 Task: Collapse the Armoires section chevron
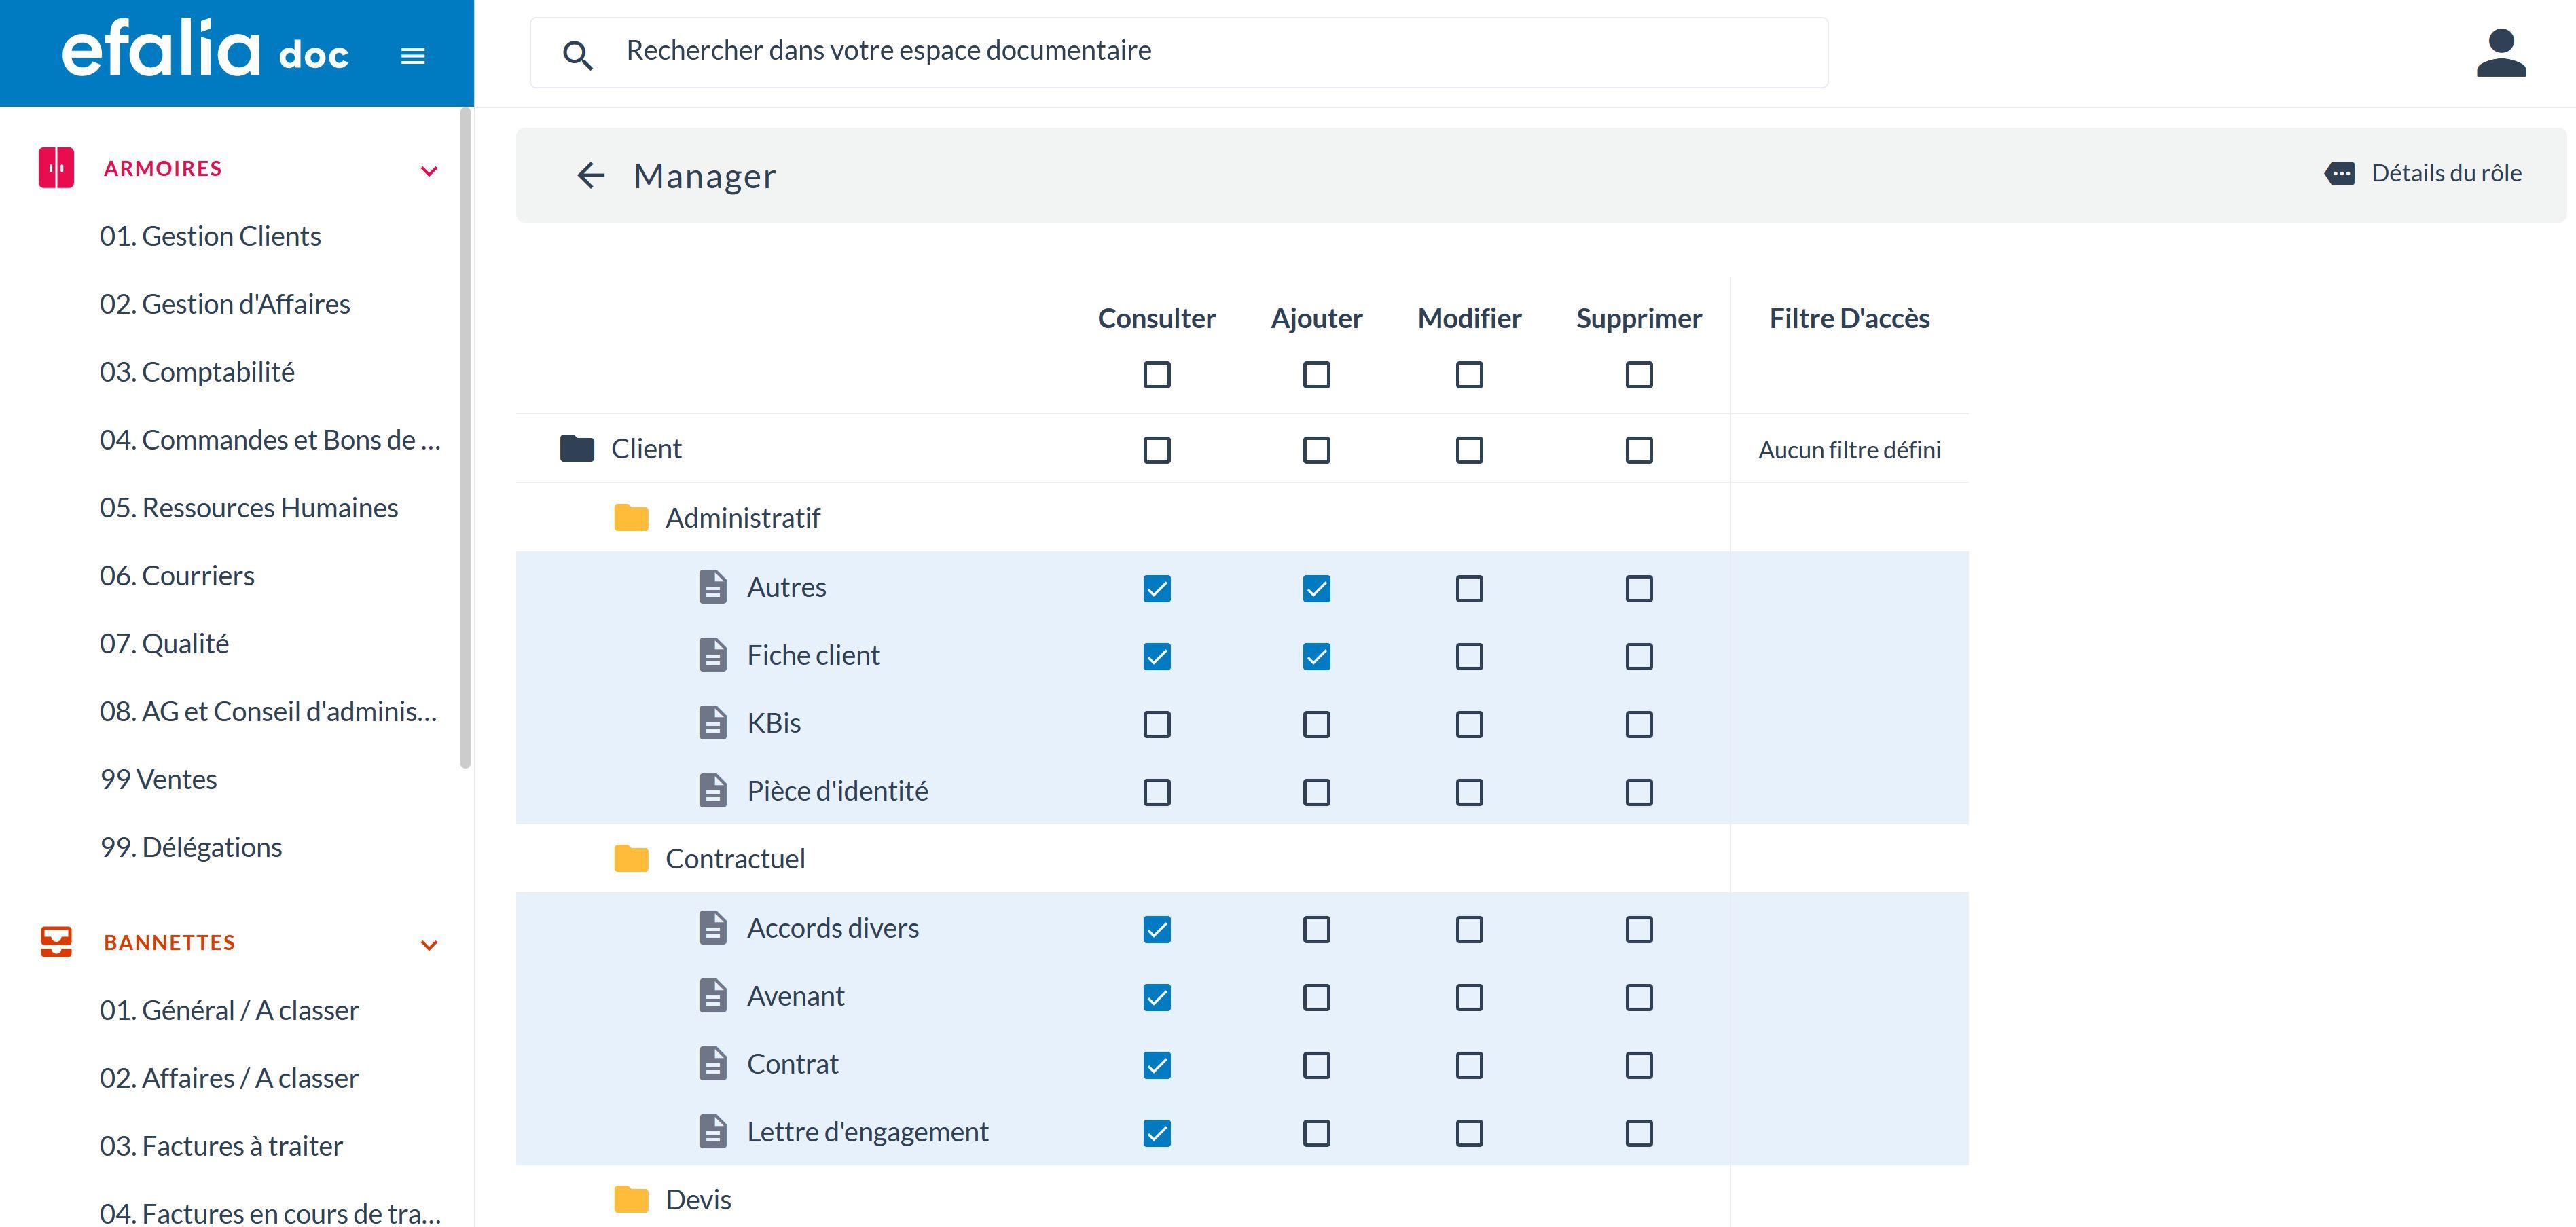429,170
